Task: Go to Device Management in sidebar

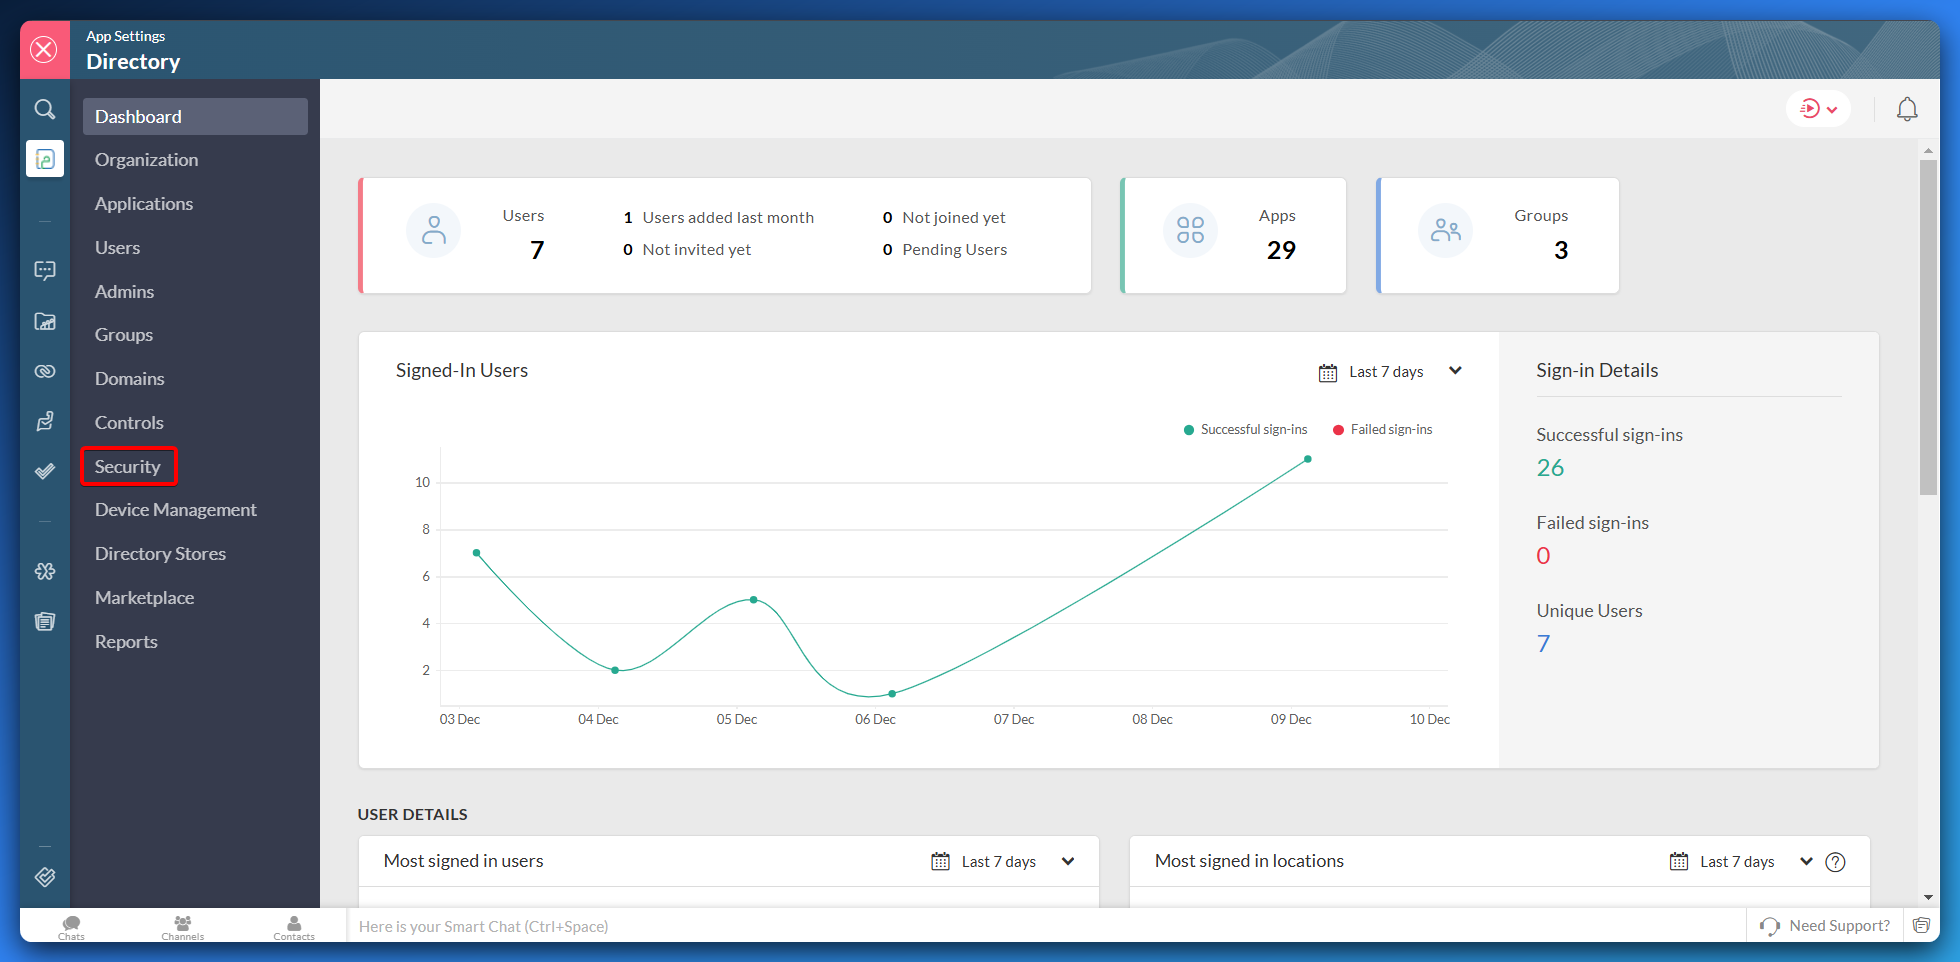Action: click(176, 510)
